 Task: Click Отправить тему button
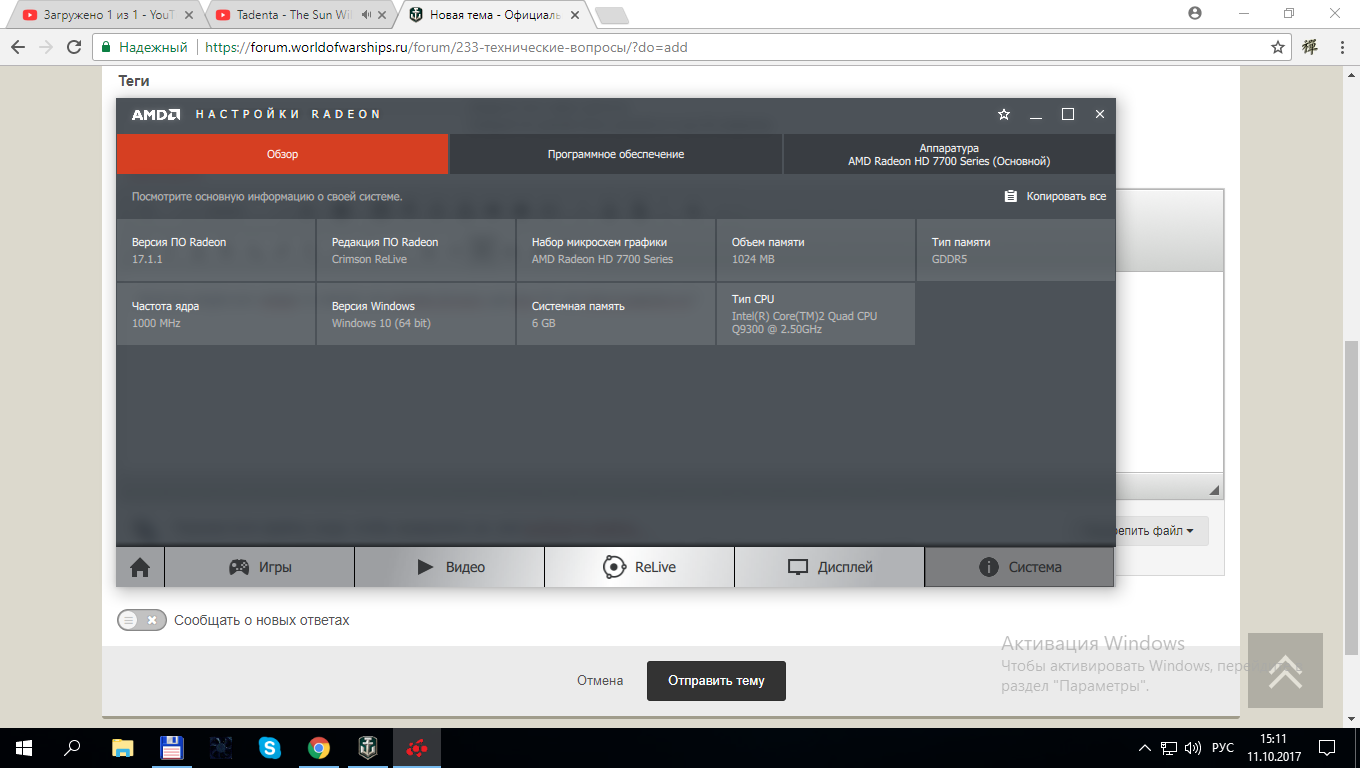point(716,681)
